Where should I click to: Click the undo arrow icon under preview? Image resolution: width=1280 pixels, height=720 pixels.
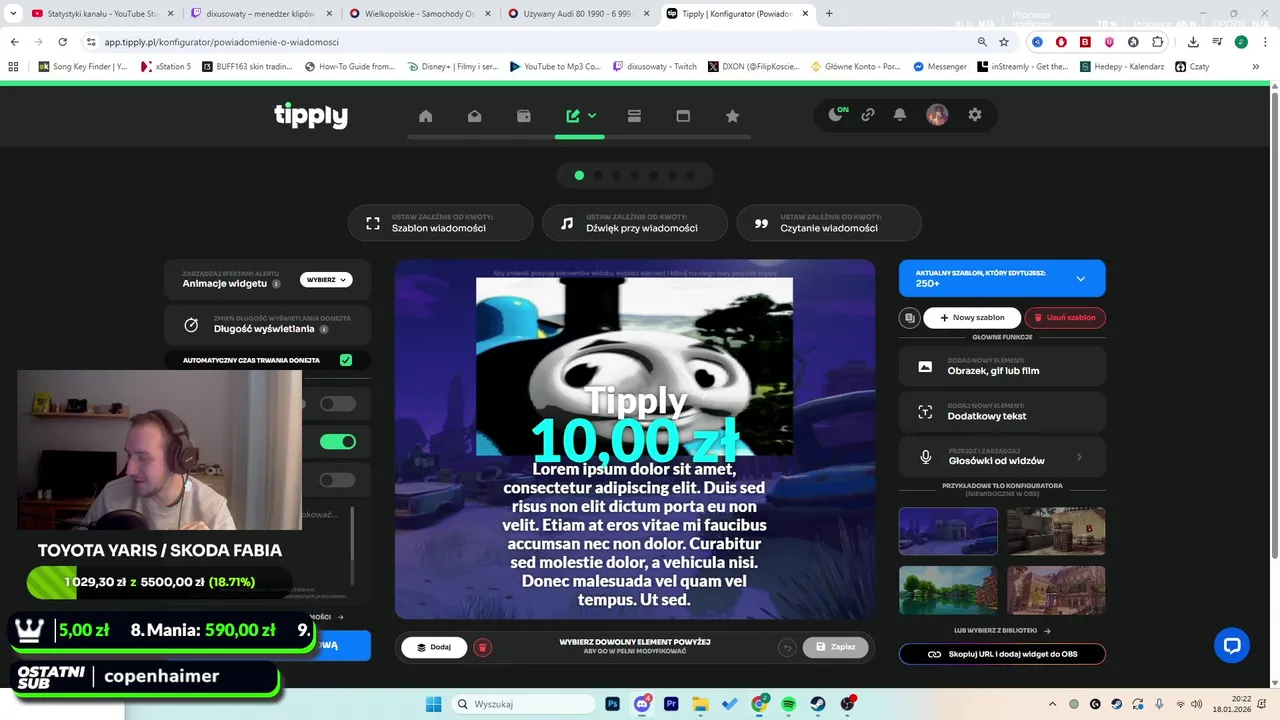point(787,647)
